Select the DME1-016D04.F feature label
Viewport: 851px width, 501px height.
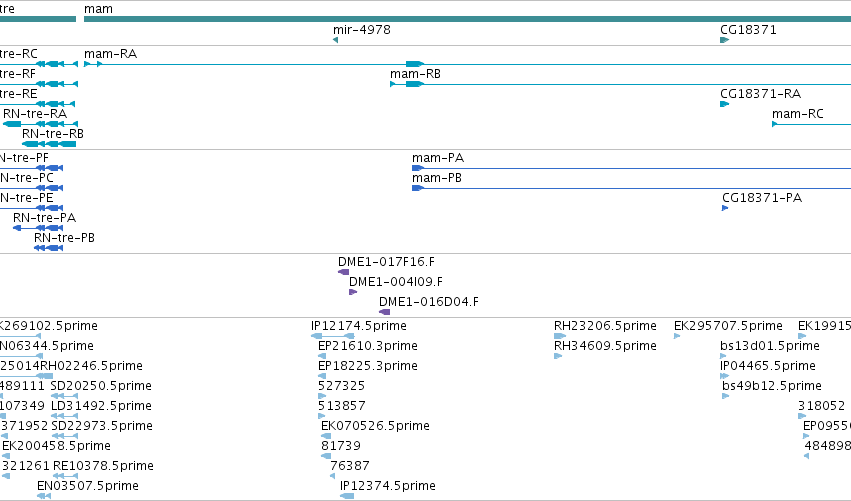pos(429,302)
